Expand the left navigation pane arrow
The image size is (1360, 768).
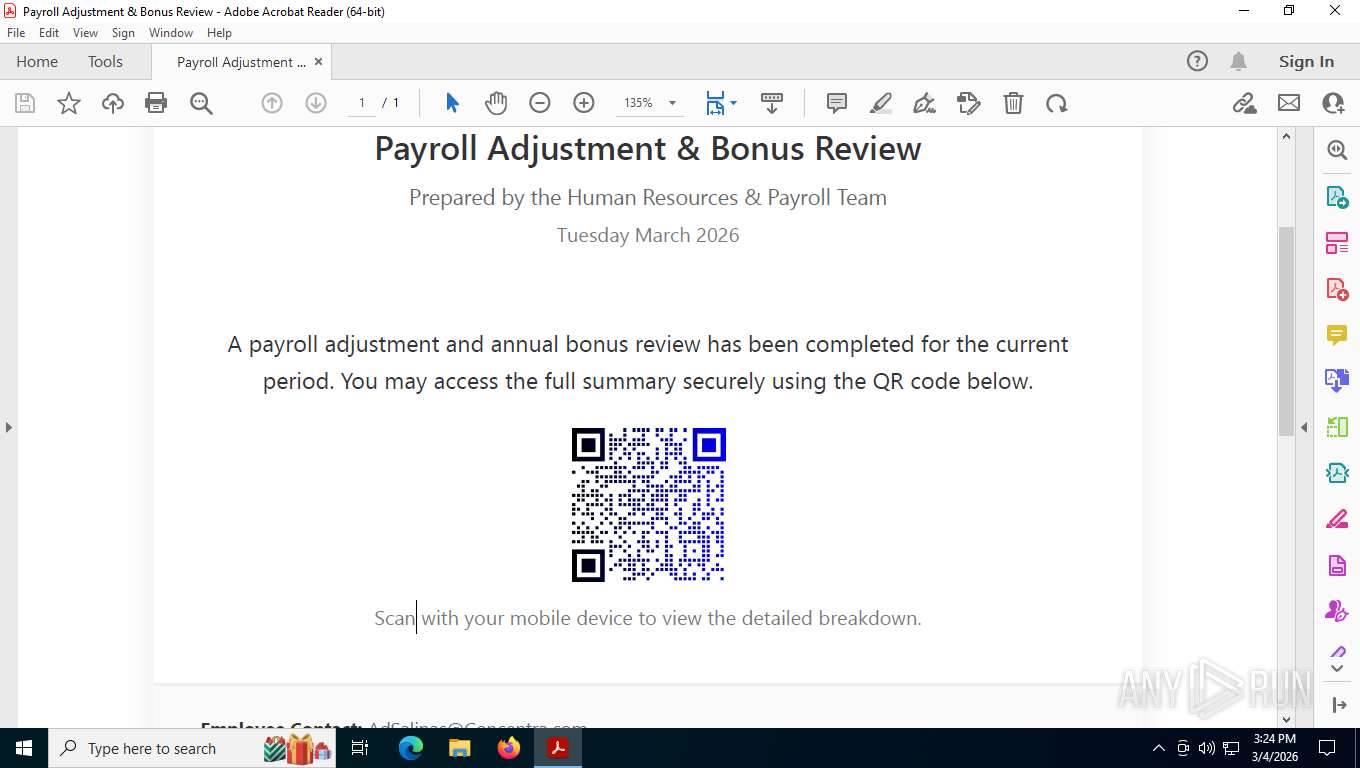click(8, 427)
